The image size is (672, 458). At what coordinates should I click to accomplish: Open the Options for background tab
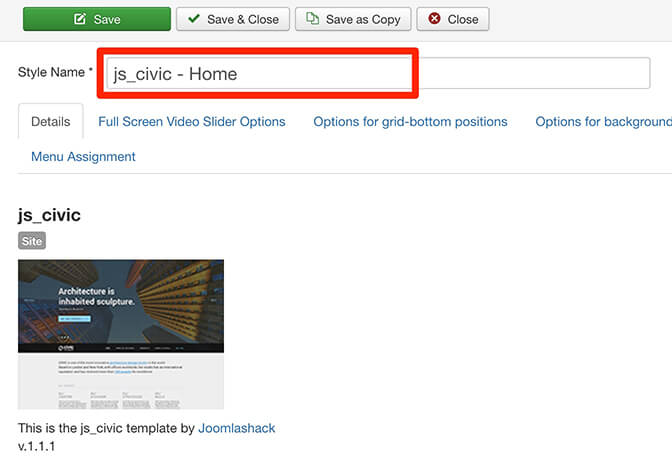click(603, 122)
